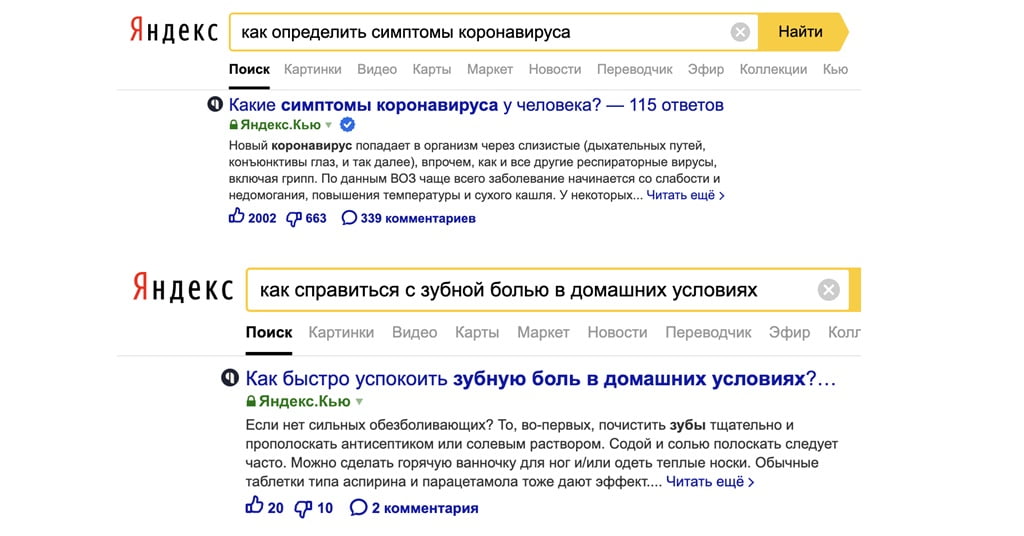Click lock icon beside coronavirus result source
This screenshot has width=1024, height=536.
(233, 125)
